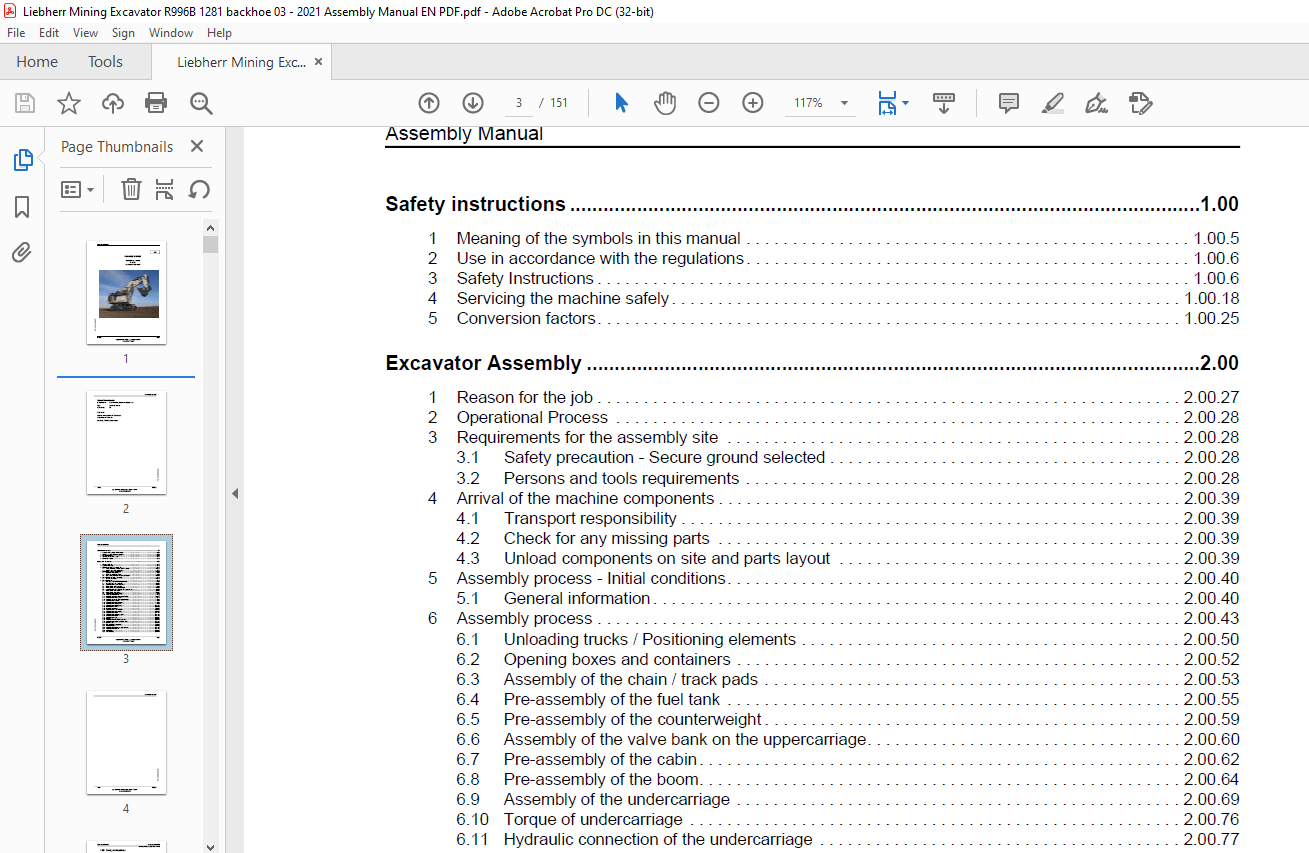
Task: Click thumbnail panel scroll up arrow
Action: pyautogui.click(x=210, y=227)
